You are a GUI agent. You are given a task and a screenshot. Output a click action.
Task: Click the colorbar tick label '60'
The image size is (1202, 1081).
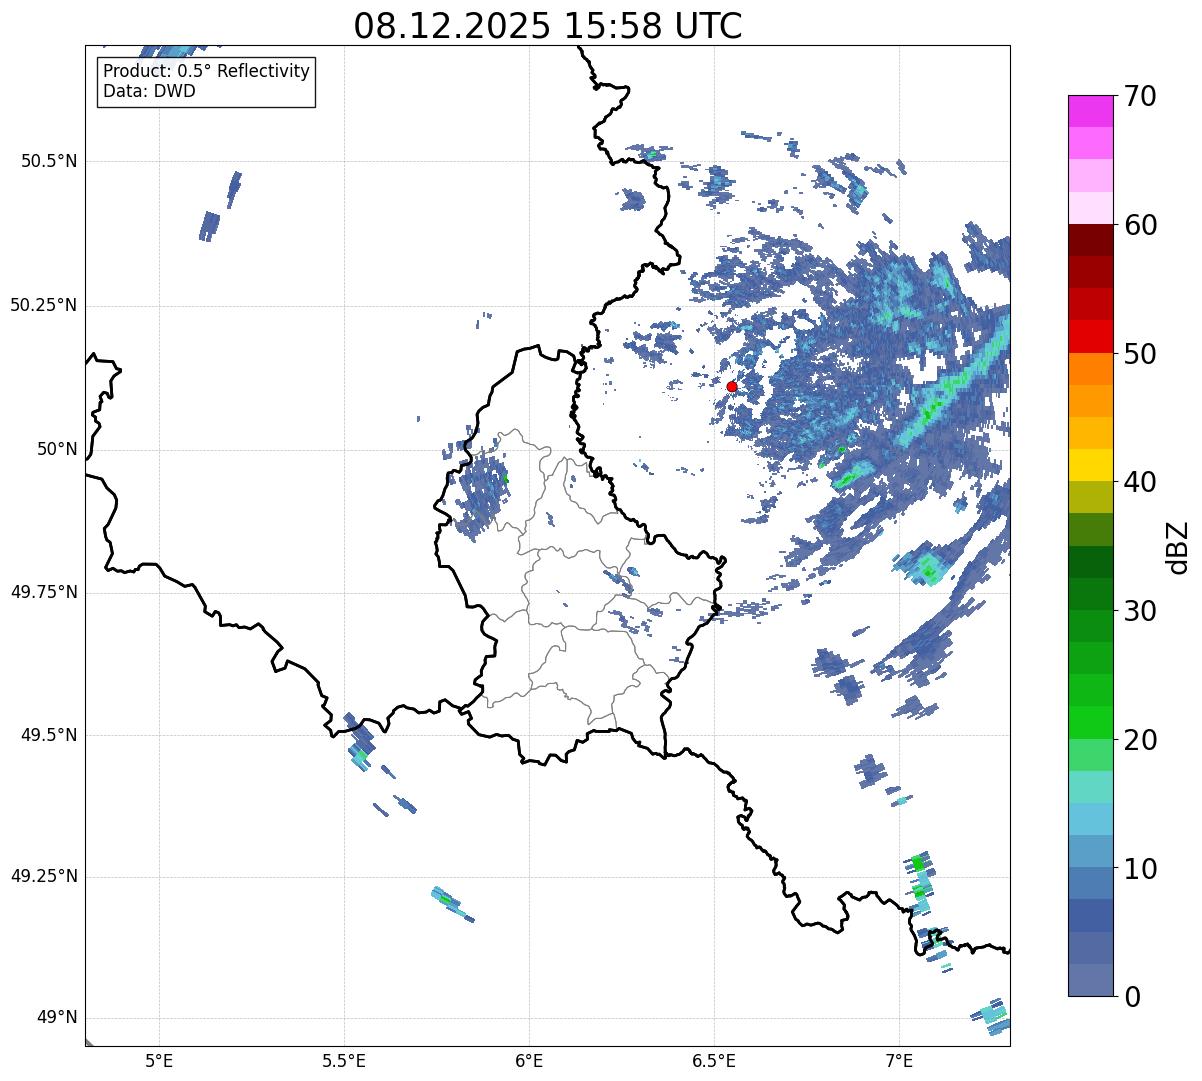1141,225
